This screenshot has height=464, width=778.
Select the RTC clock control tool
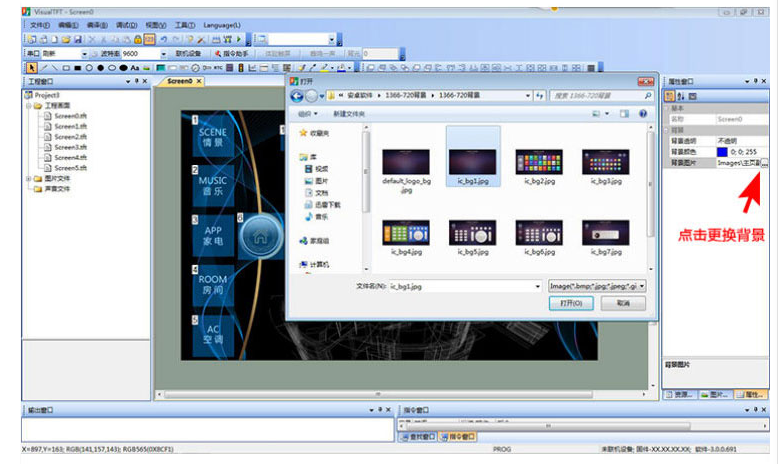click(218, 68)
